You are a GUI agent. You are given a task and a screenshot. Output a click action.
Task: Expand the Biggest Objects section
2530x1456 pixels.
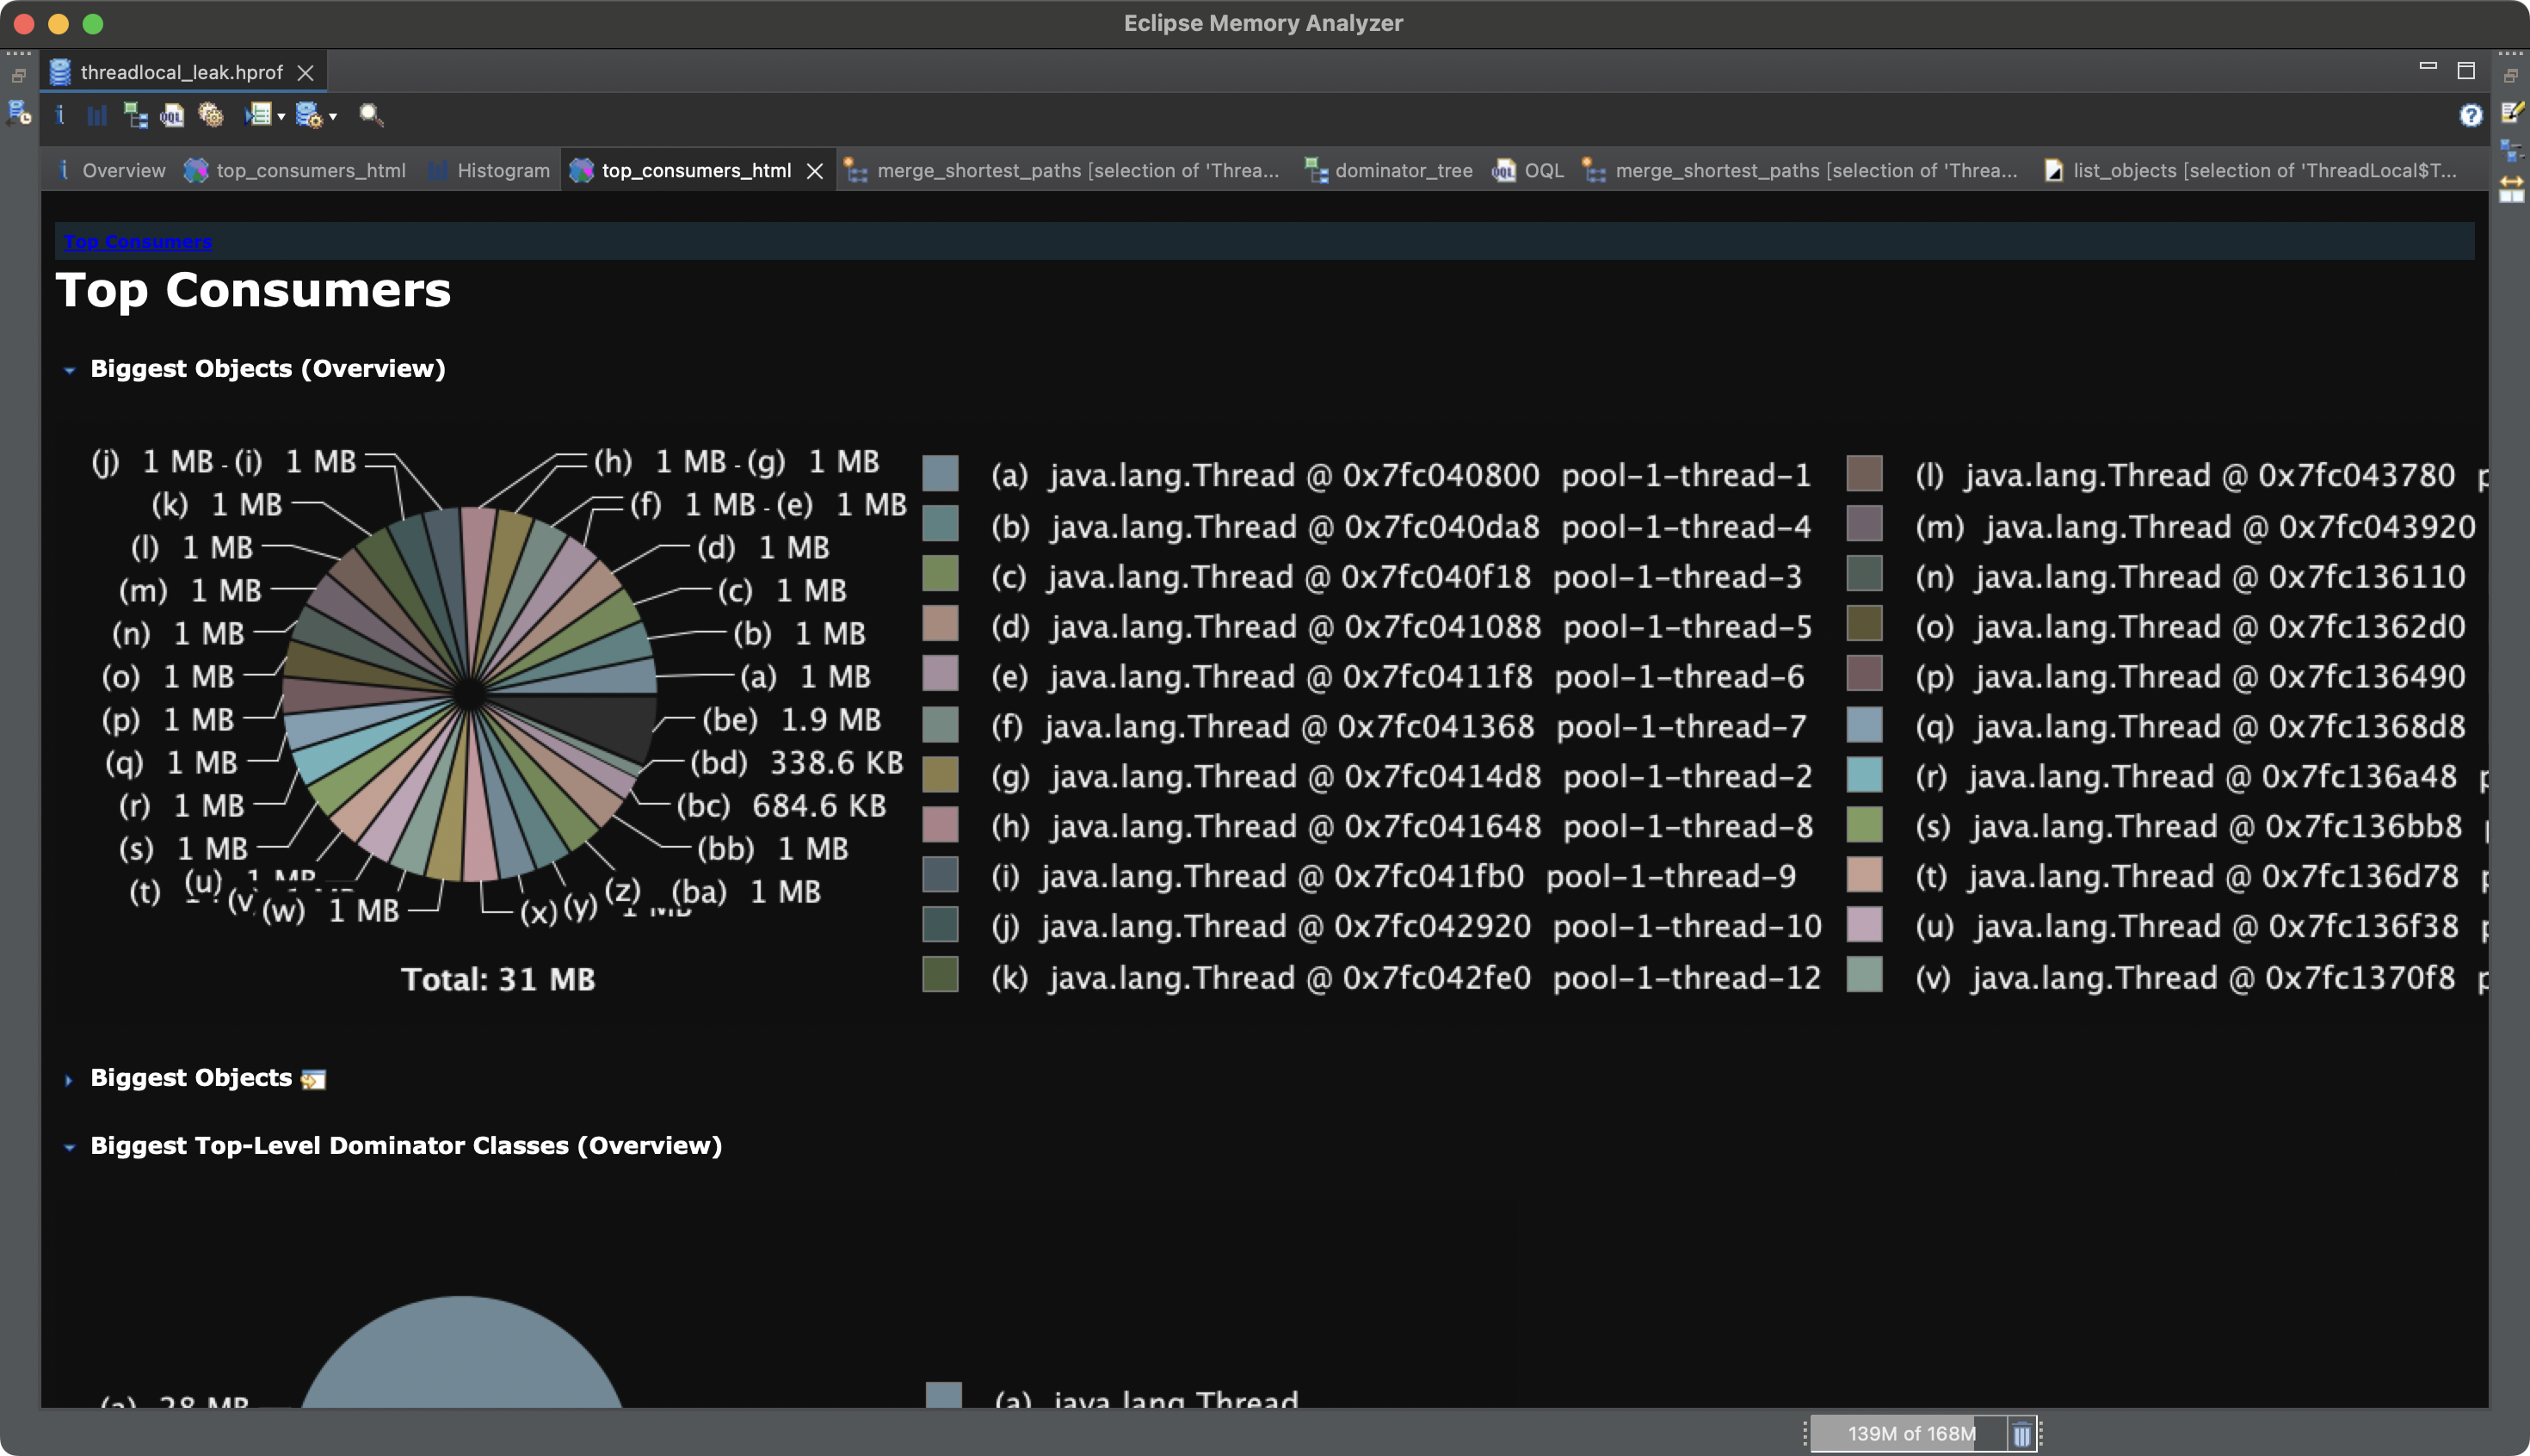[69, 1079]
